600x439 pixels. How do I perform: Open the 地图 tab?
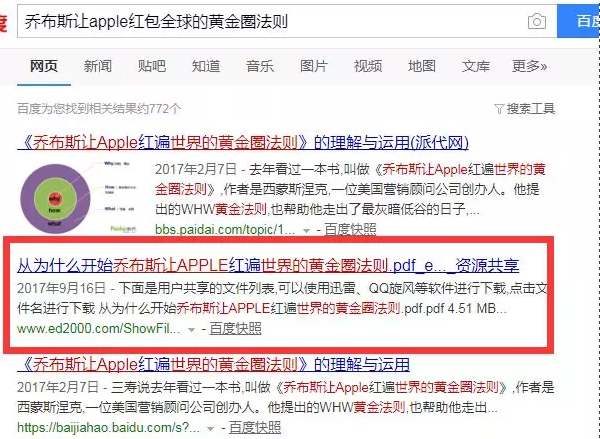422,66
